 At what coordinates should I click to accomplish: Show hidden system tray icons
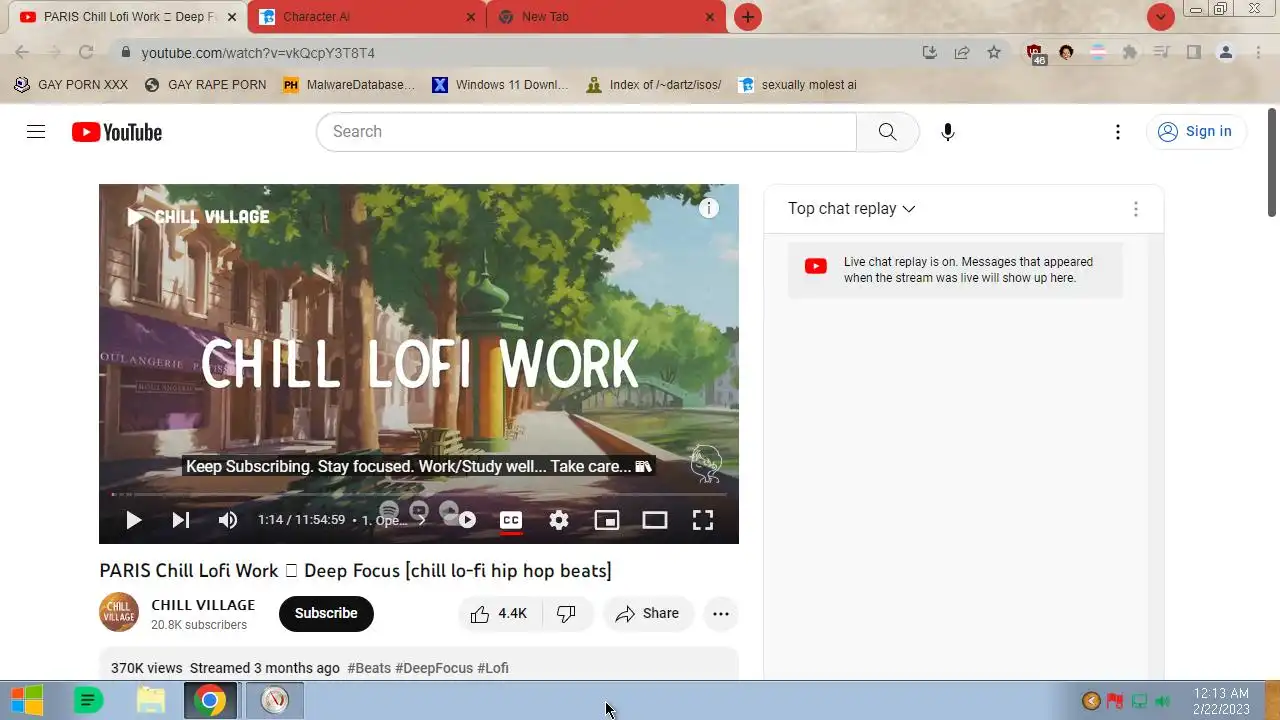(1091, 701)
